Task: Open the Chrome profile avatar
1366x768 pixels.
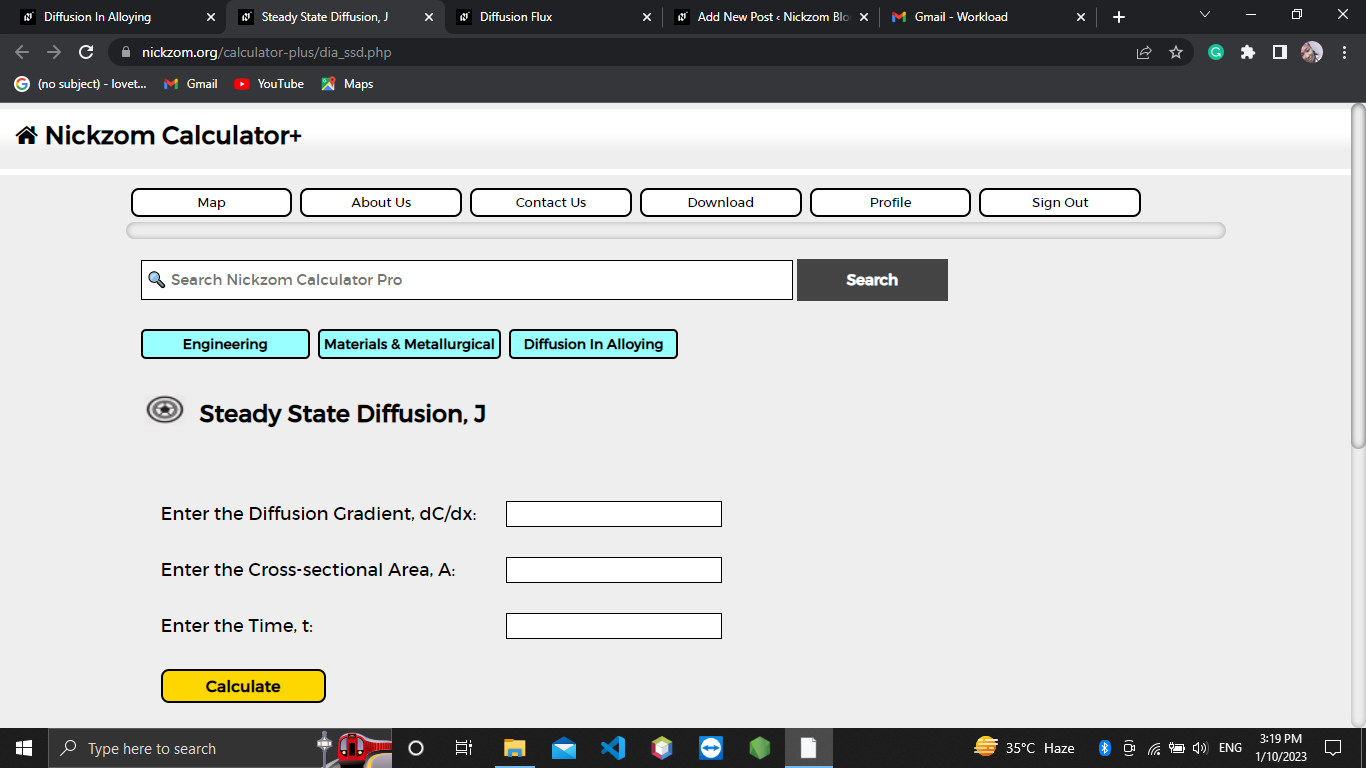Action: [1312, 52]
